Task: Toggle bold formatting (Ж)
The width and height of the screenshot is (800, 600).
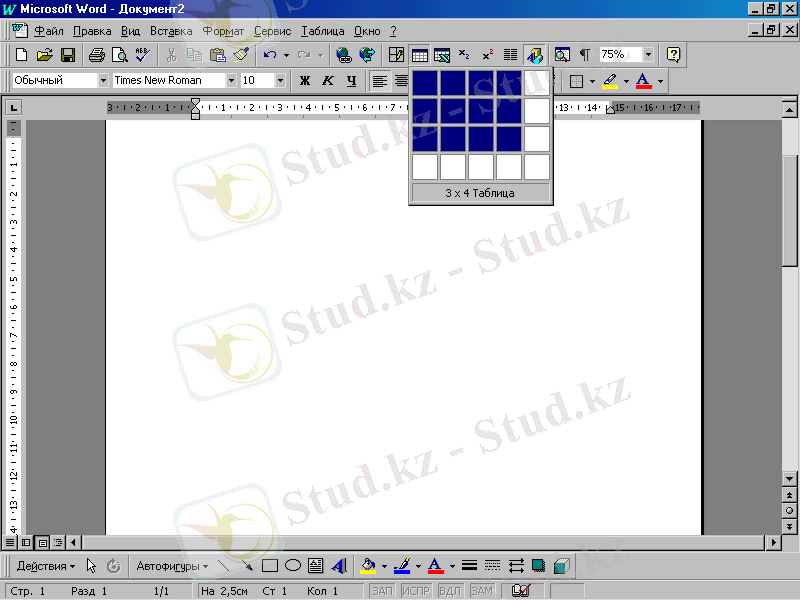Action: point(305,81)
